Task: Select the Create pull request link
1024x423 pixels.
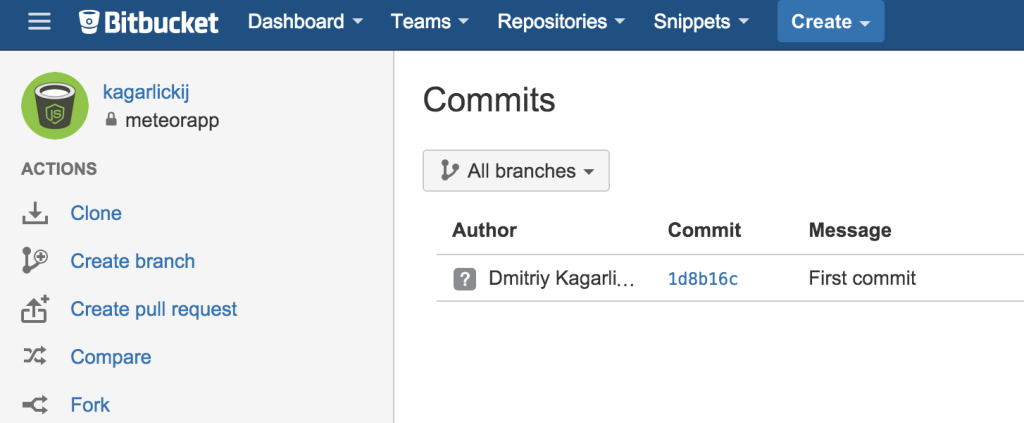Action: tap(154, 309)
